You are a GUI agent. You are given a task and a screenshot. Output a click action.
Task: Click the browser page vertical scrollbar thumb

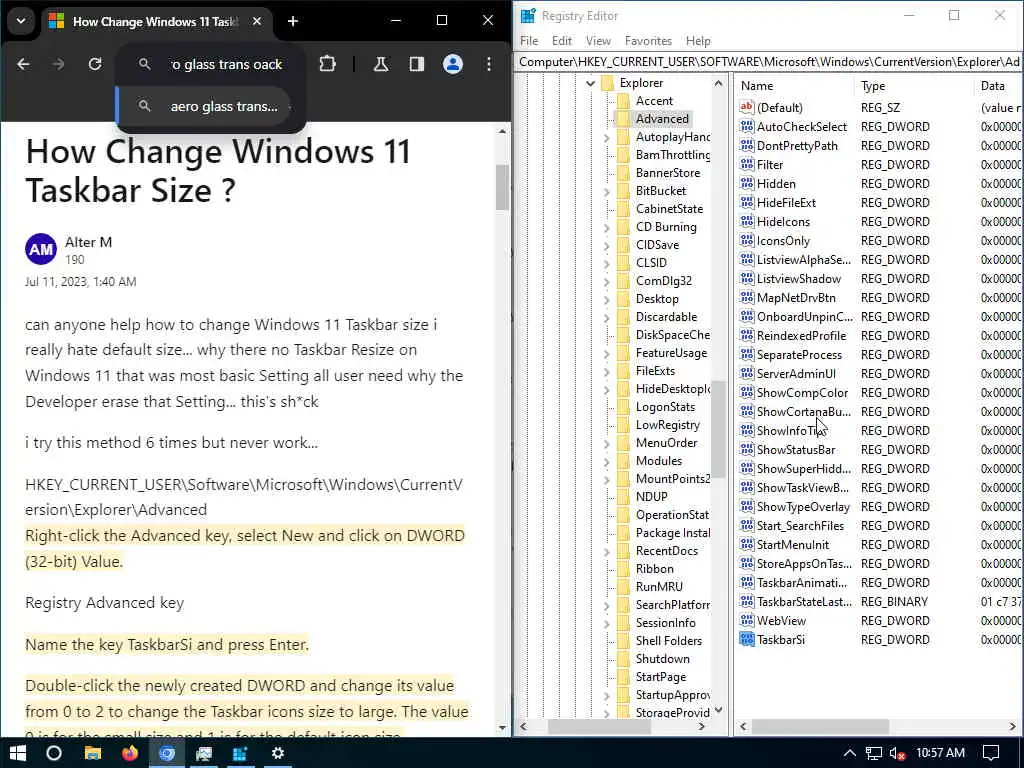[x=502, y=187]
